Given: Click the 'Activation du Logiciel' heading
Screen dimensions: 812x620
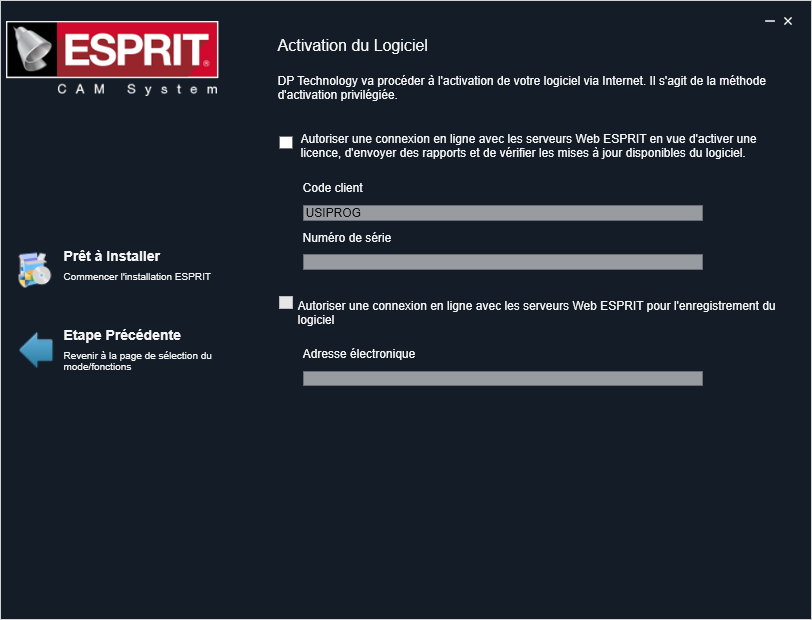Looking at the screenshot, I should (352, 46).
